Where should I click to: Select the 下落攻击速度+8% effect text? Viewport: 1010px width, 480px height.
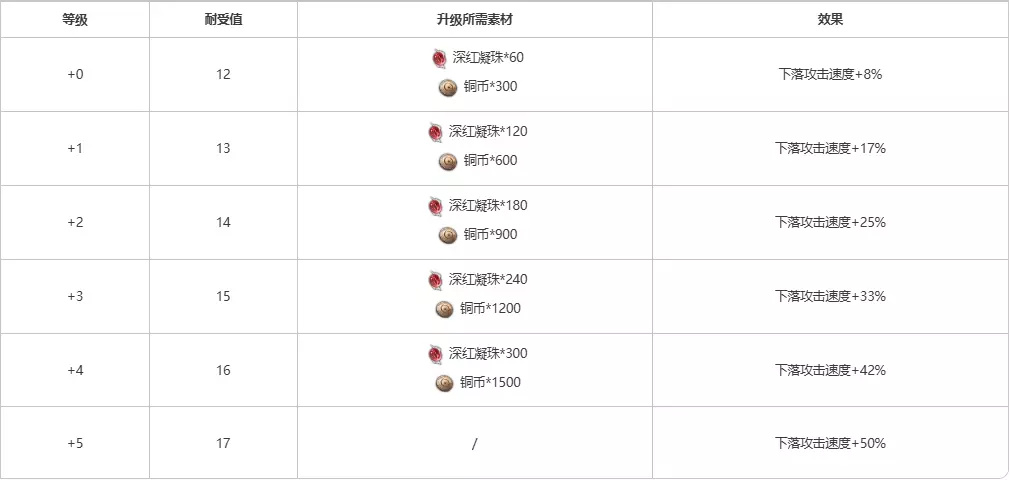(830, 74)
